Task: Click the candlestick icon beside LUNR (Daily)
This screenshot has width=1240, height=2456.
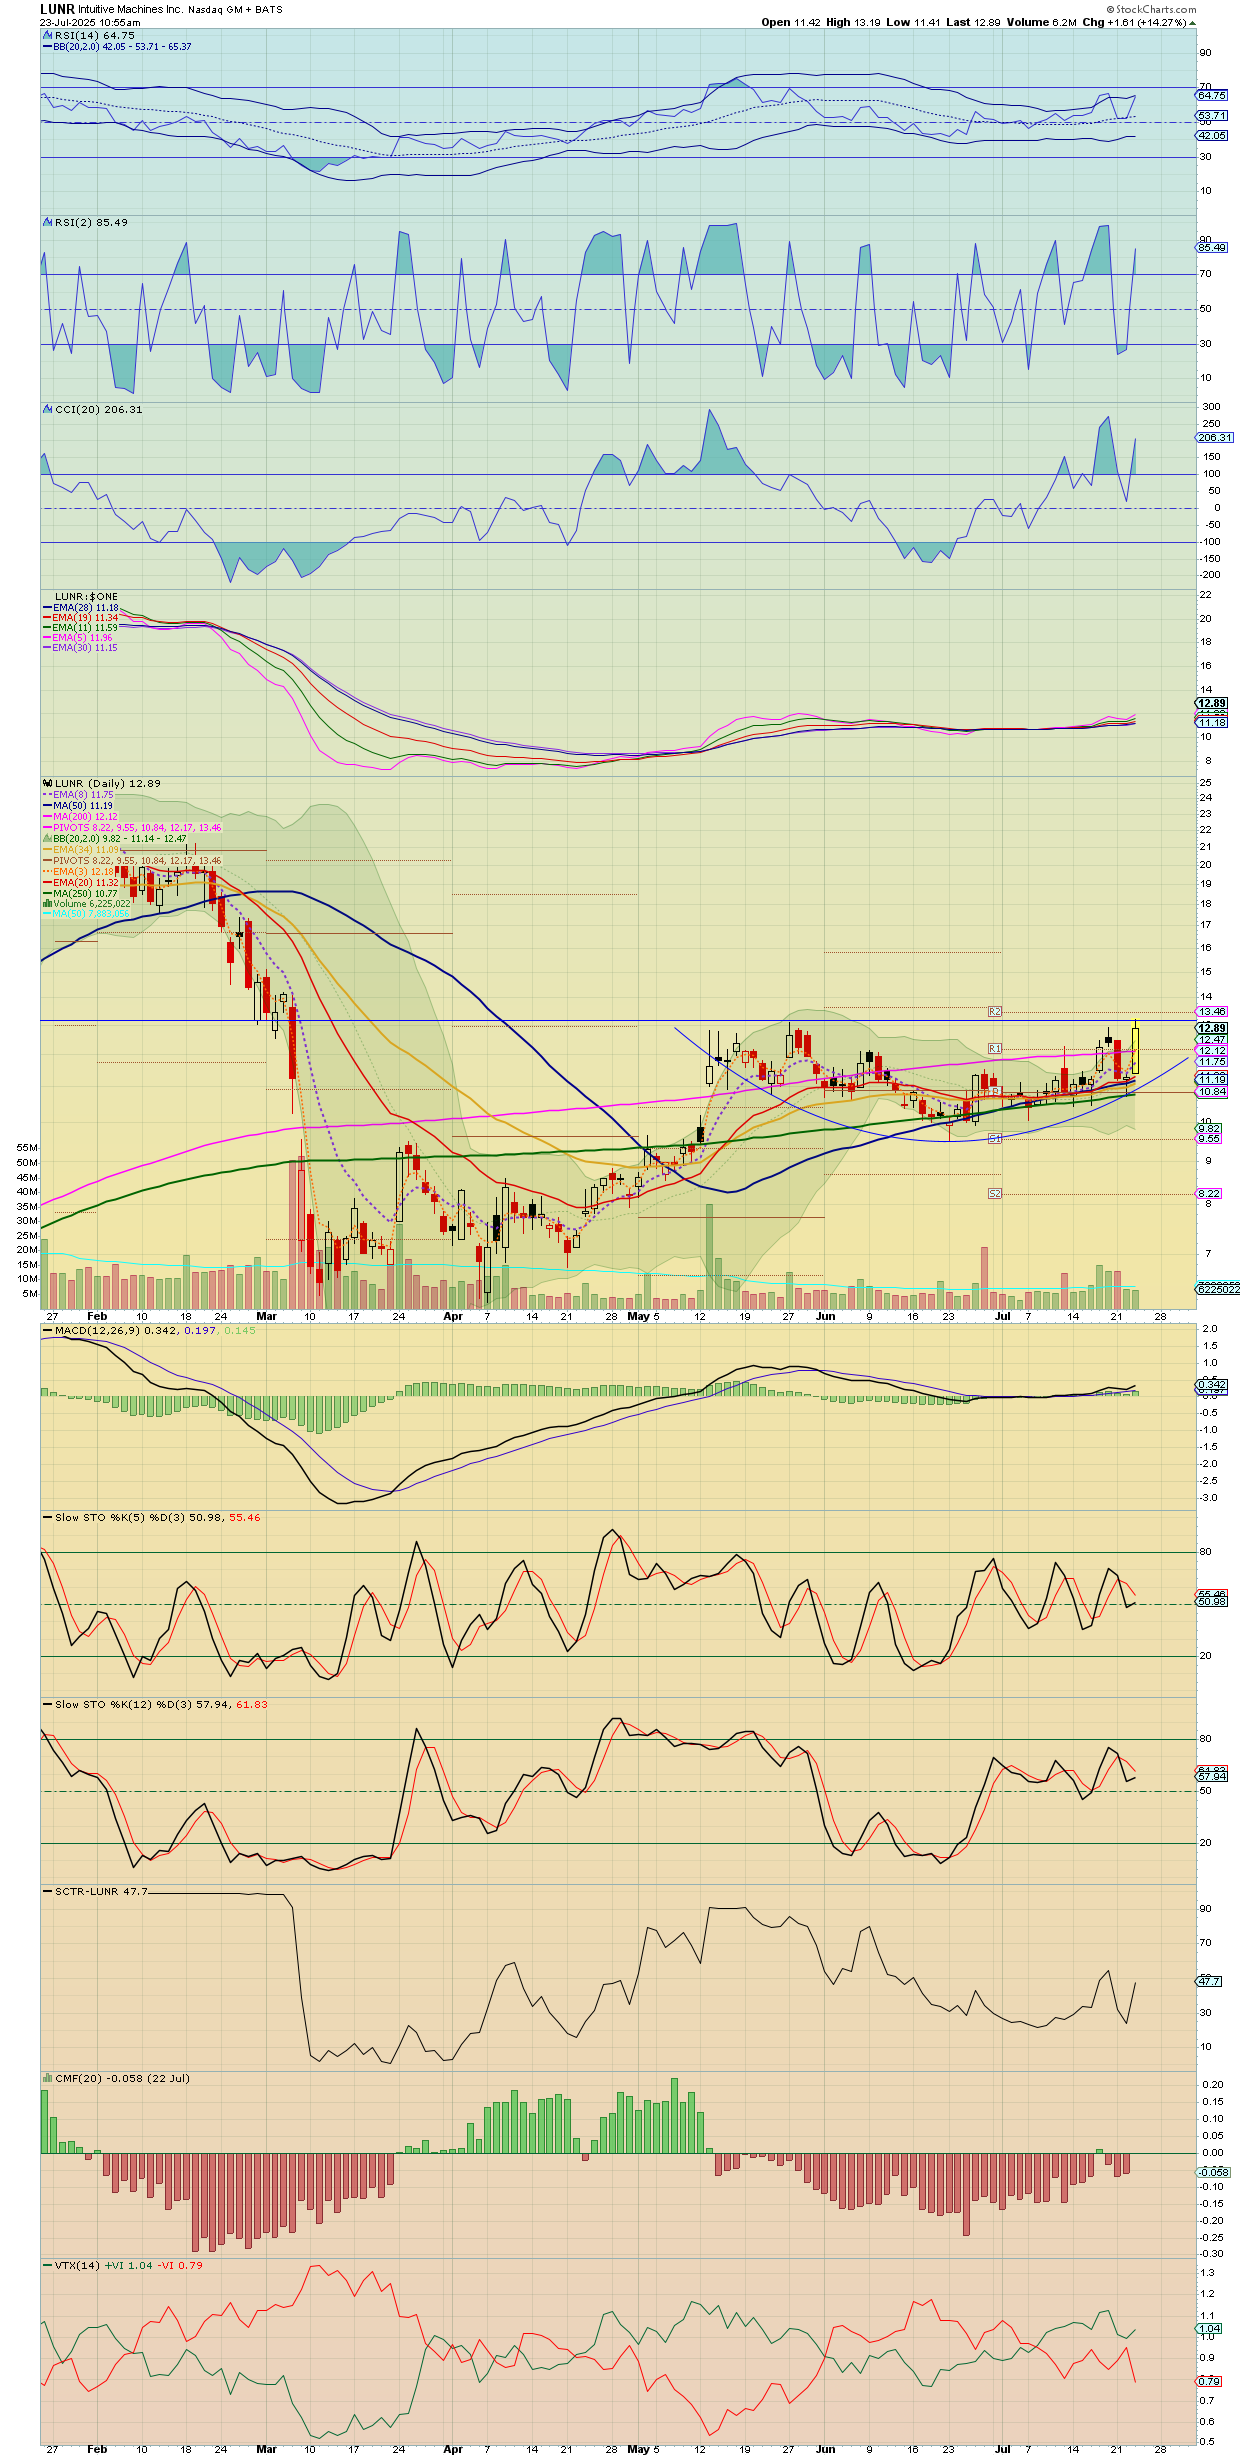Action: pyautogui.click(x=47, y=783)
